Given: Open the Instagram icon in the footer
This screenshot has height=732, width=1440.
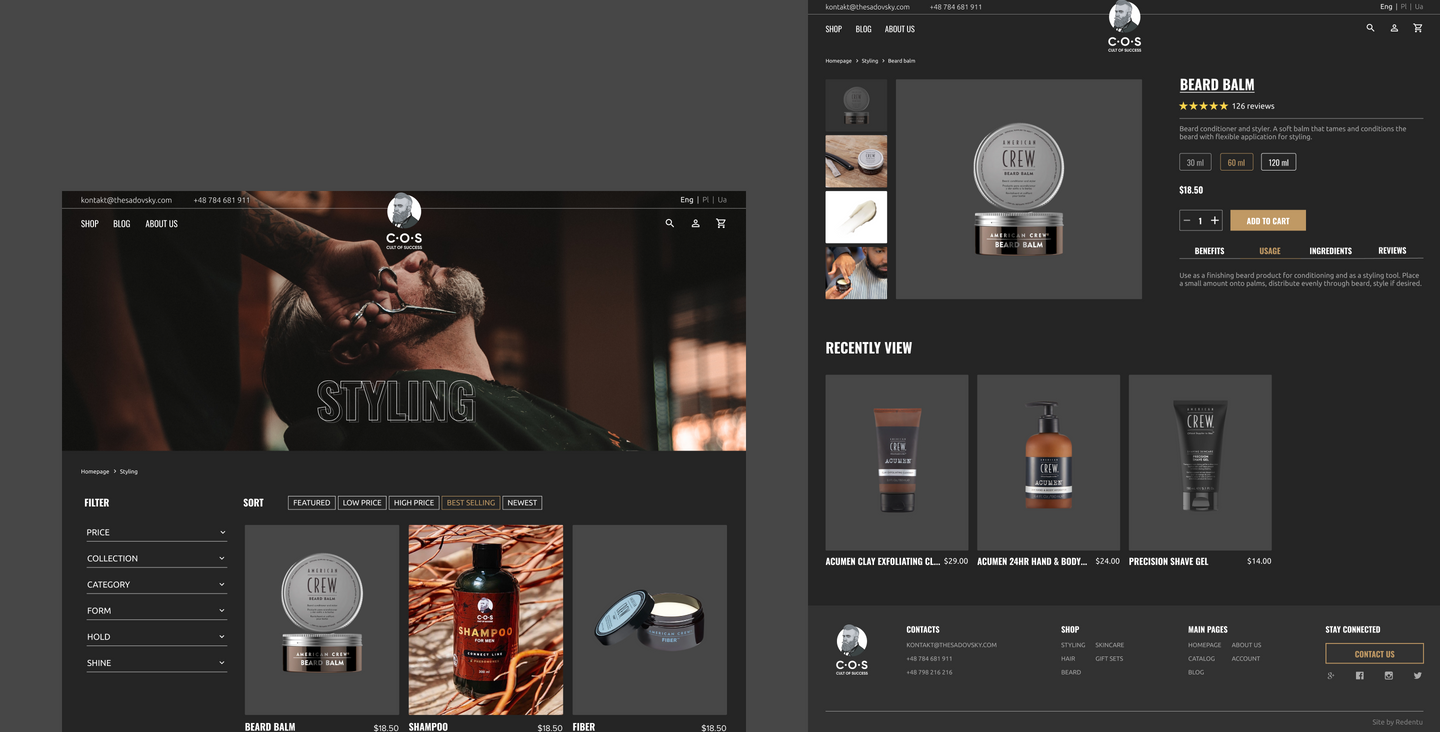Looking at the screenshot, I should (x=1388, y=676).
